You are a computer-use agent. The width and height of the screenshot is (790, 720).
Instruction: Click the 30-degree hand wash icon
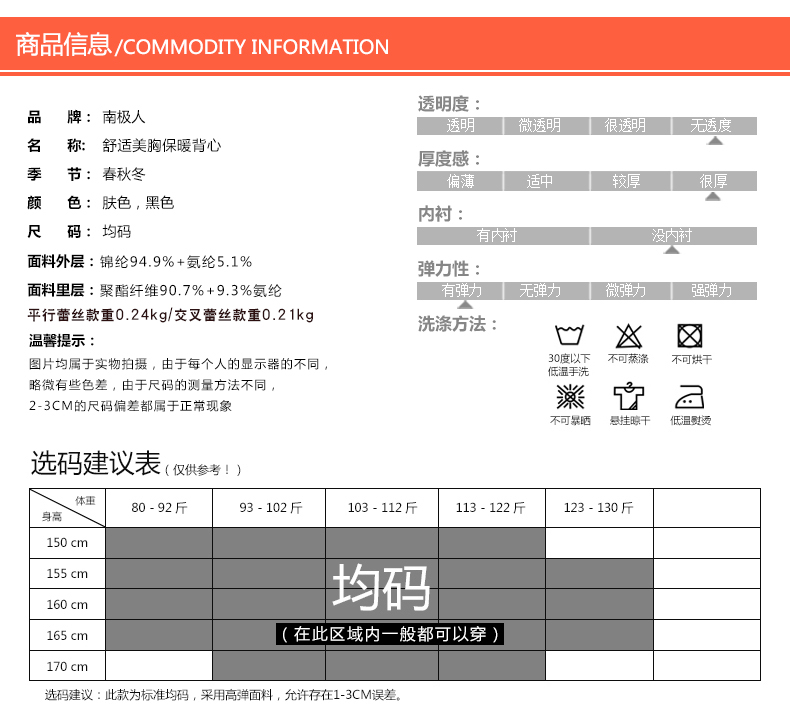[569, 335]
